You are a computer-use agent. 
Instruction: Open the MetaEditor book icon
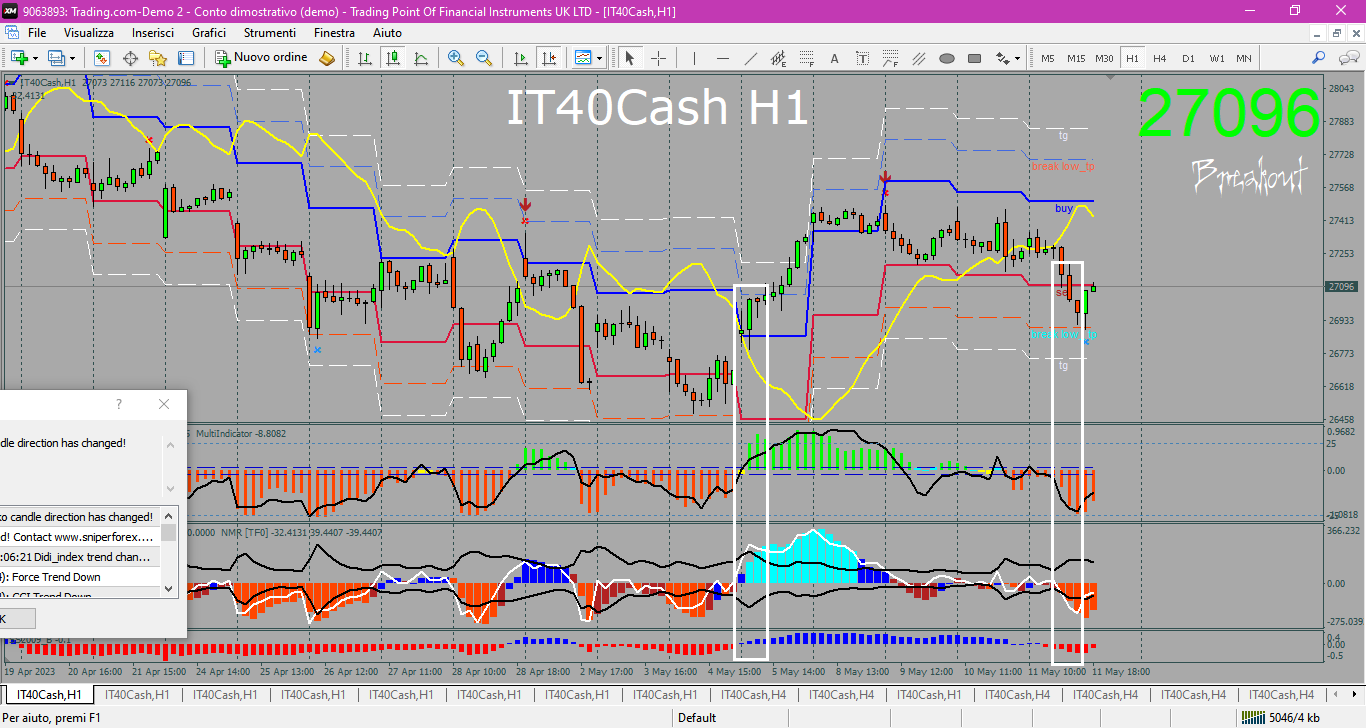coord(326,58)
